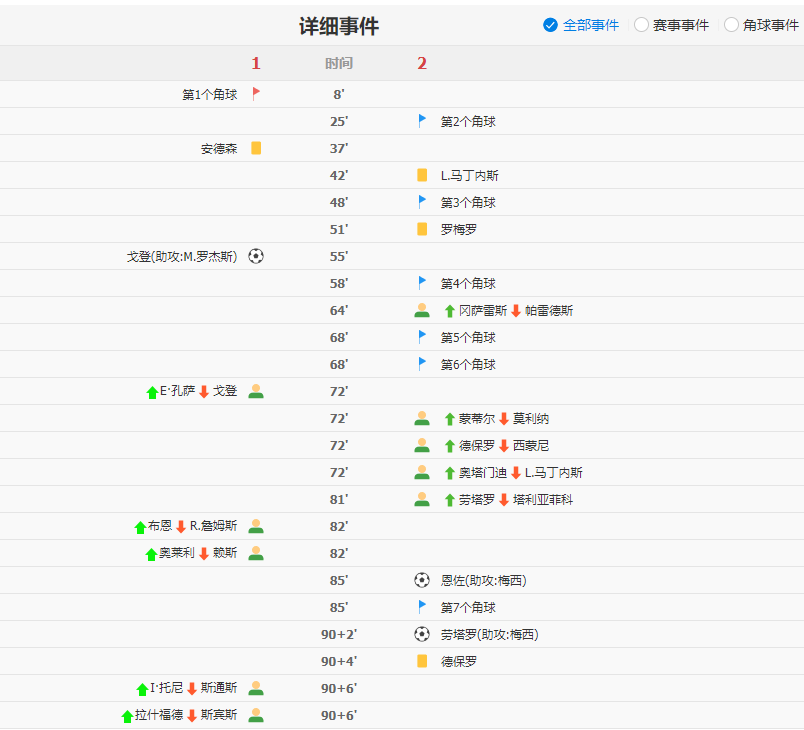Click substitution icon at 81' 劳塔罗 row

click(x=422, y=499)
